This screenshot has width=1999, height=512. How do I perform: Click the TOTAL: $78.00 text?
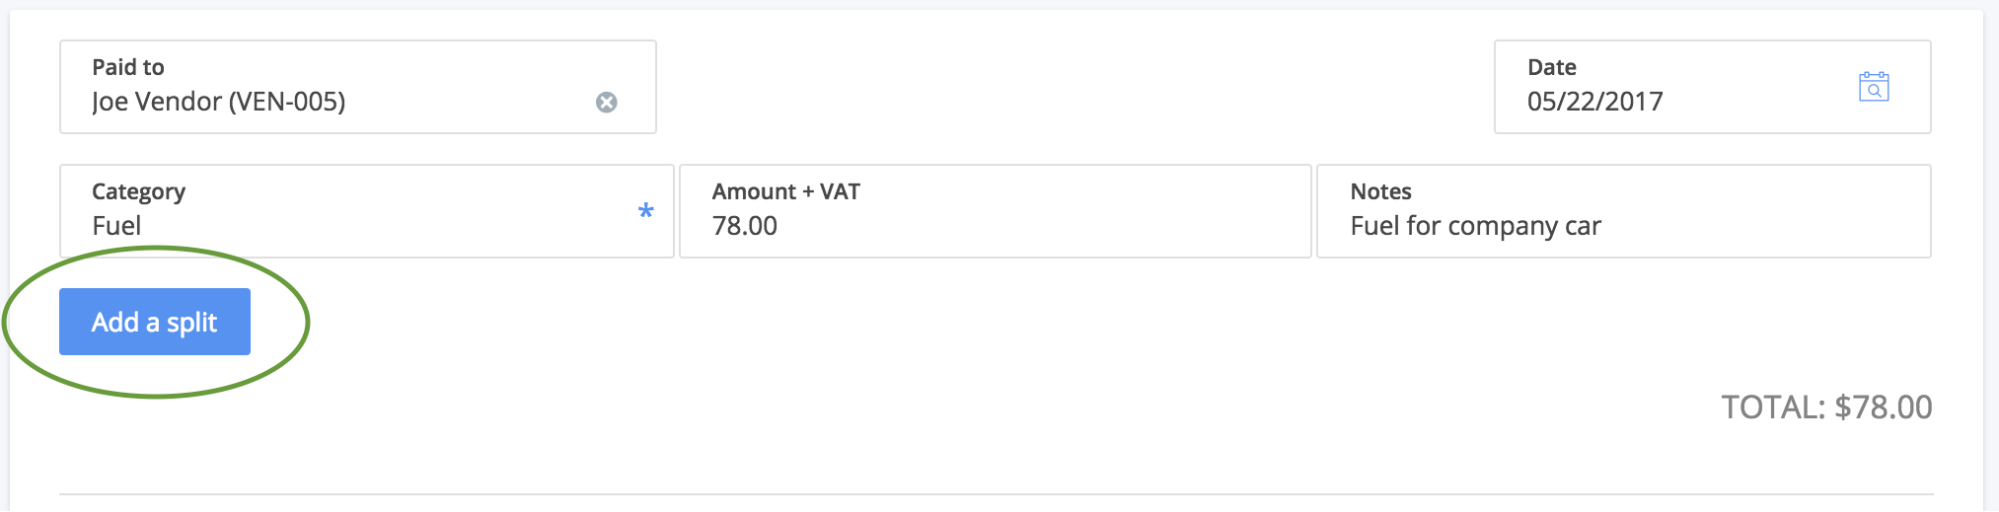1827,407
